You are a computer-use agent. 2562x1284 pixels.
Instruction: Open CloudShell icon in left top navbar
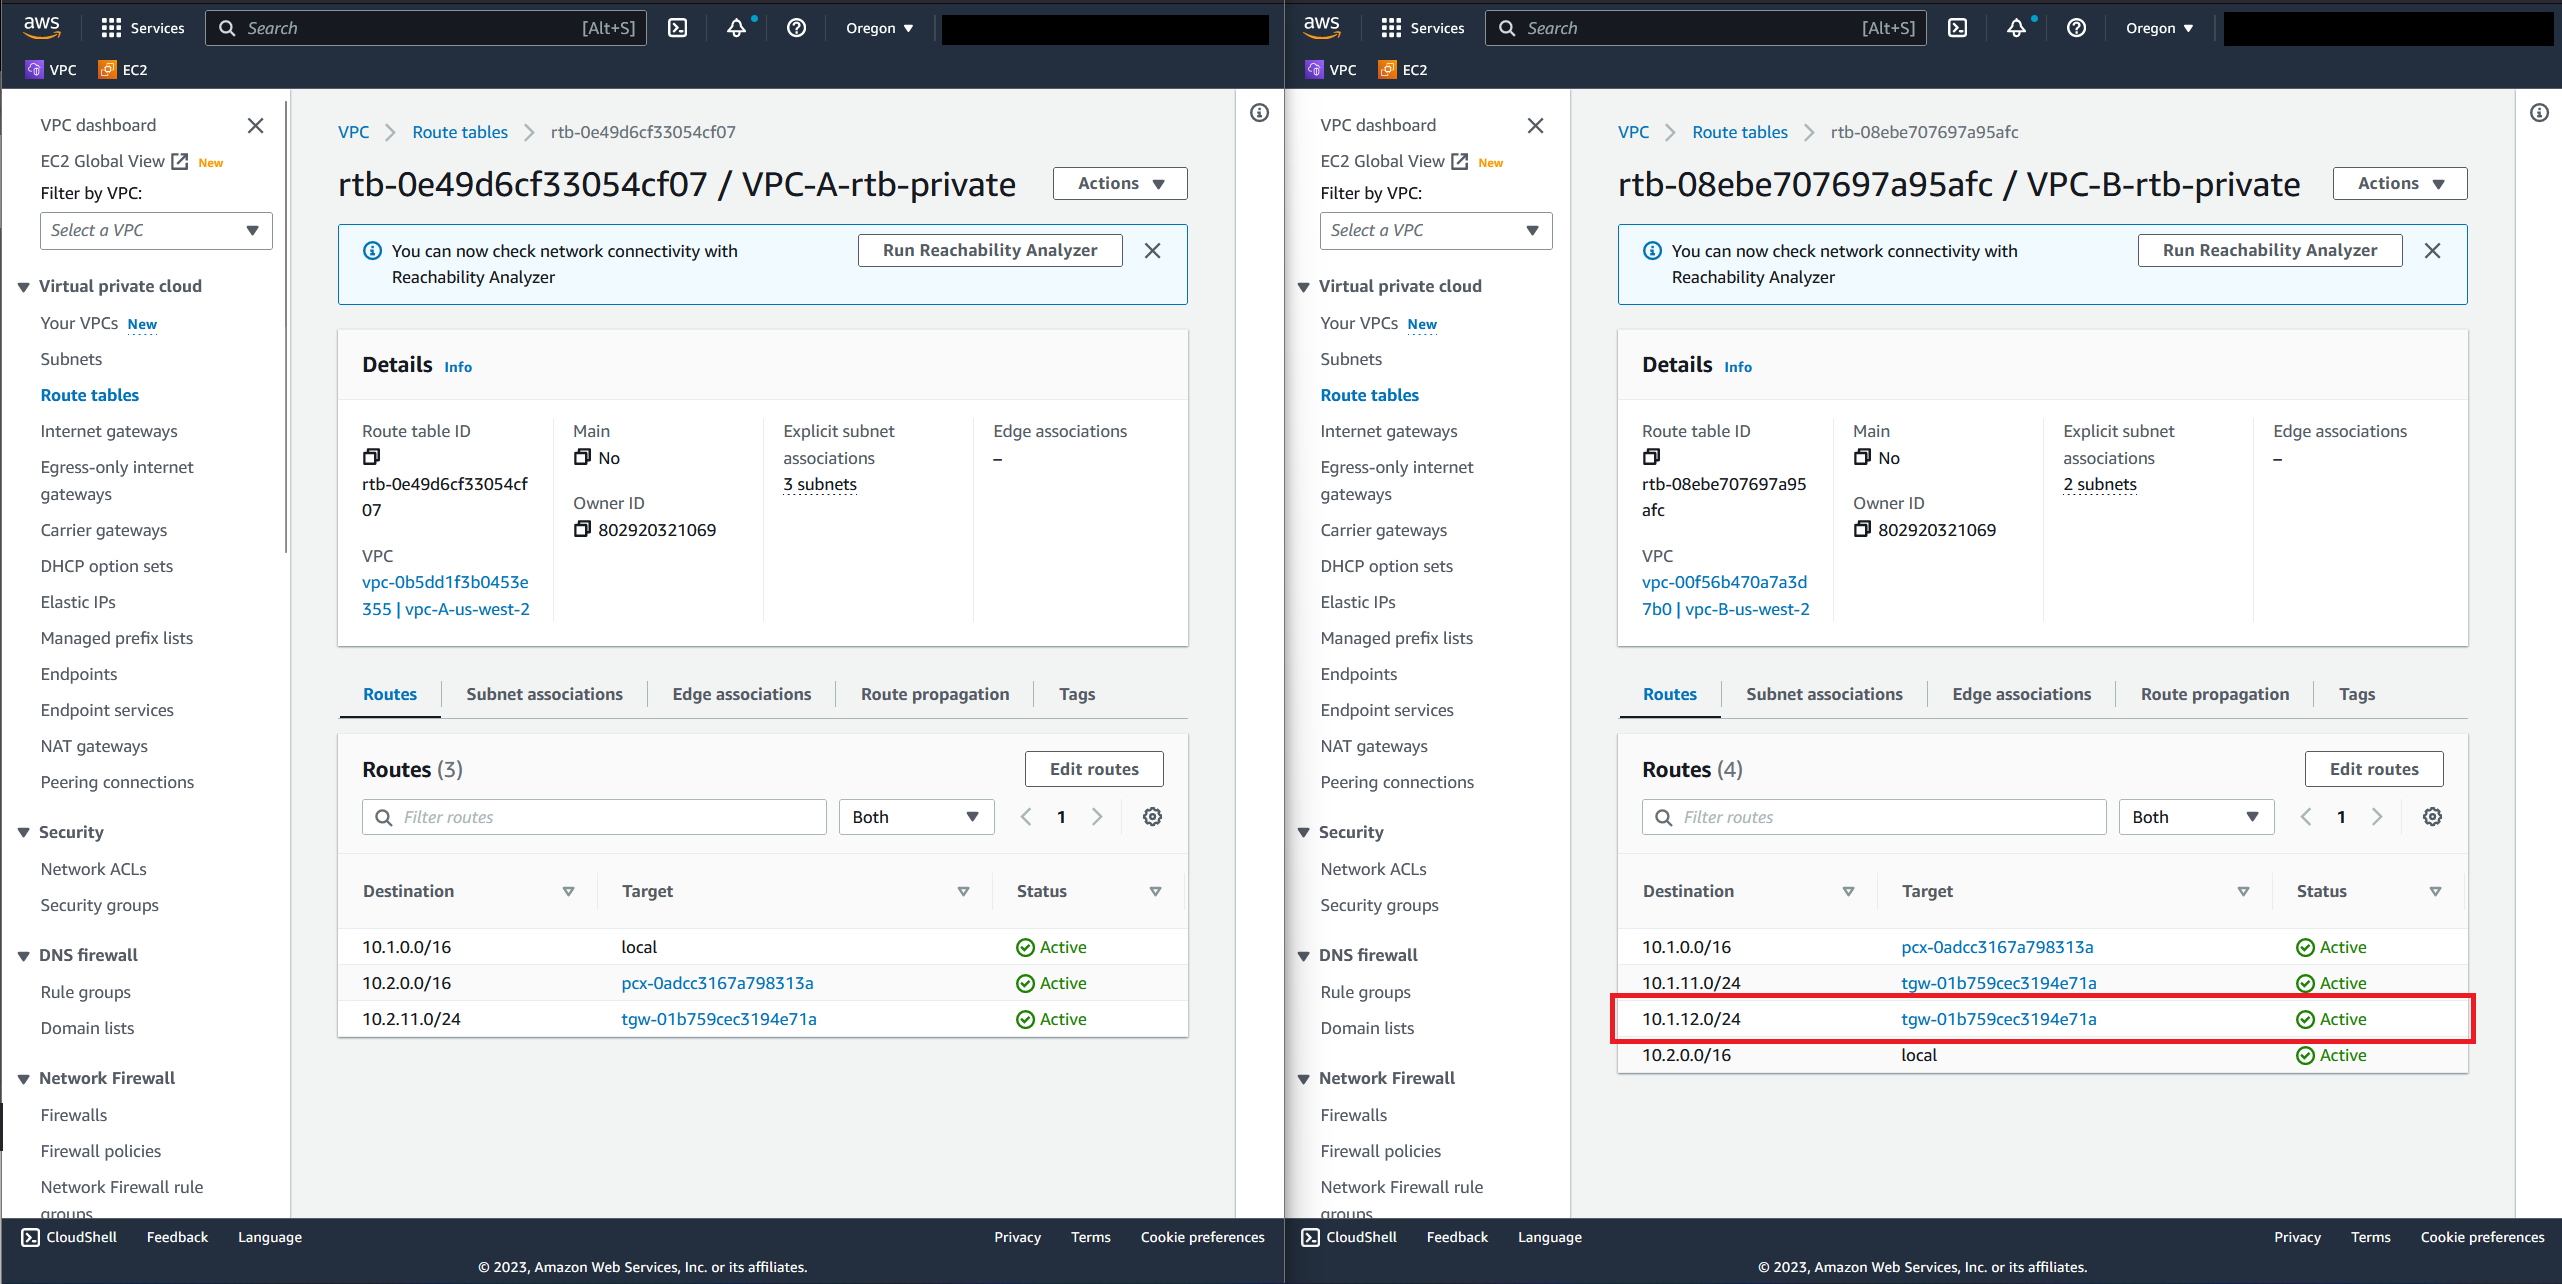coord(678,28)
